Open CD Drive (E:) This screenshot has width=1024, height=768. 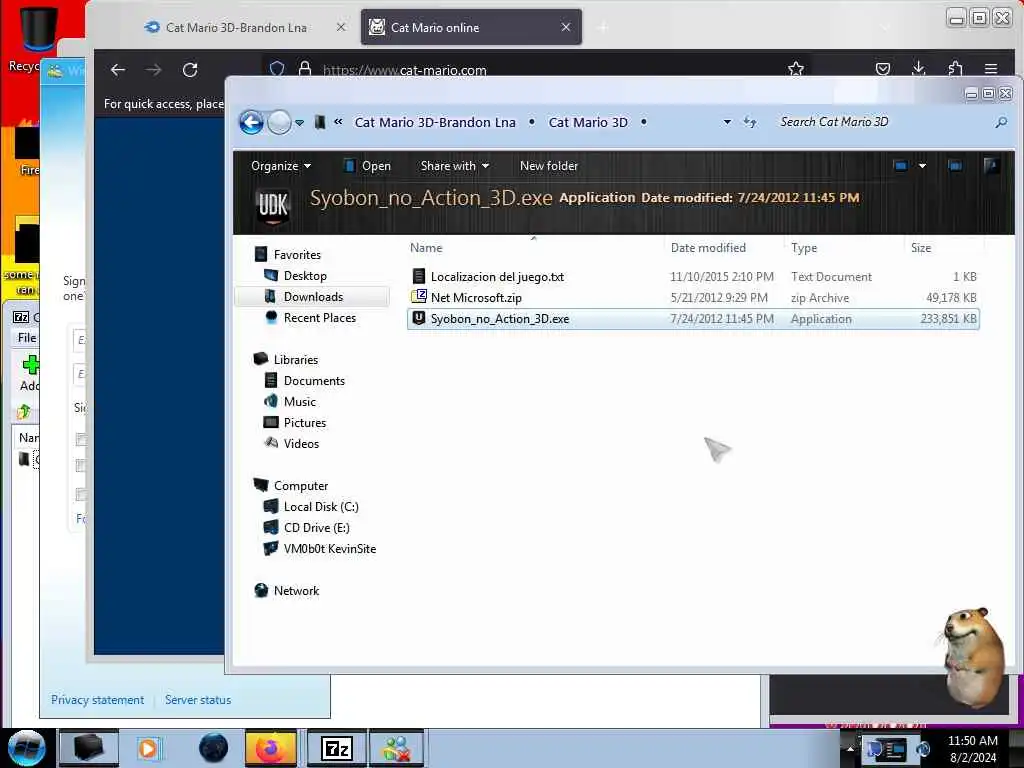pos(316,528)
